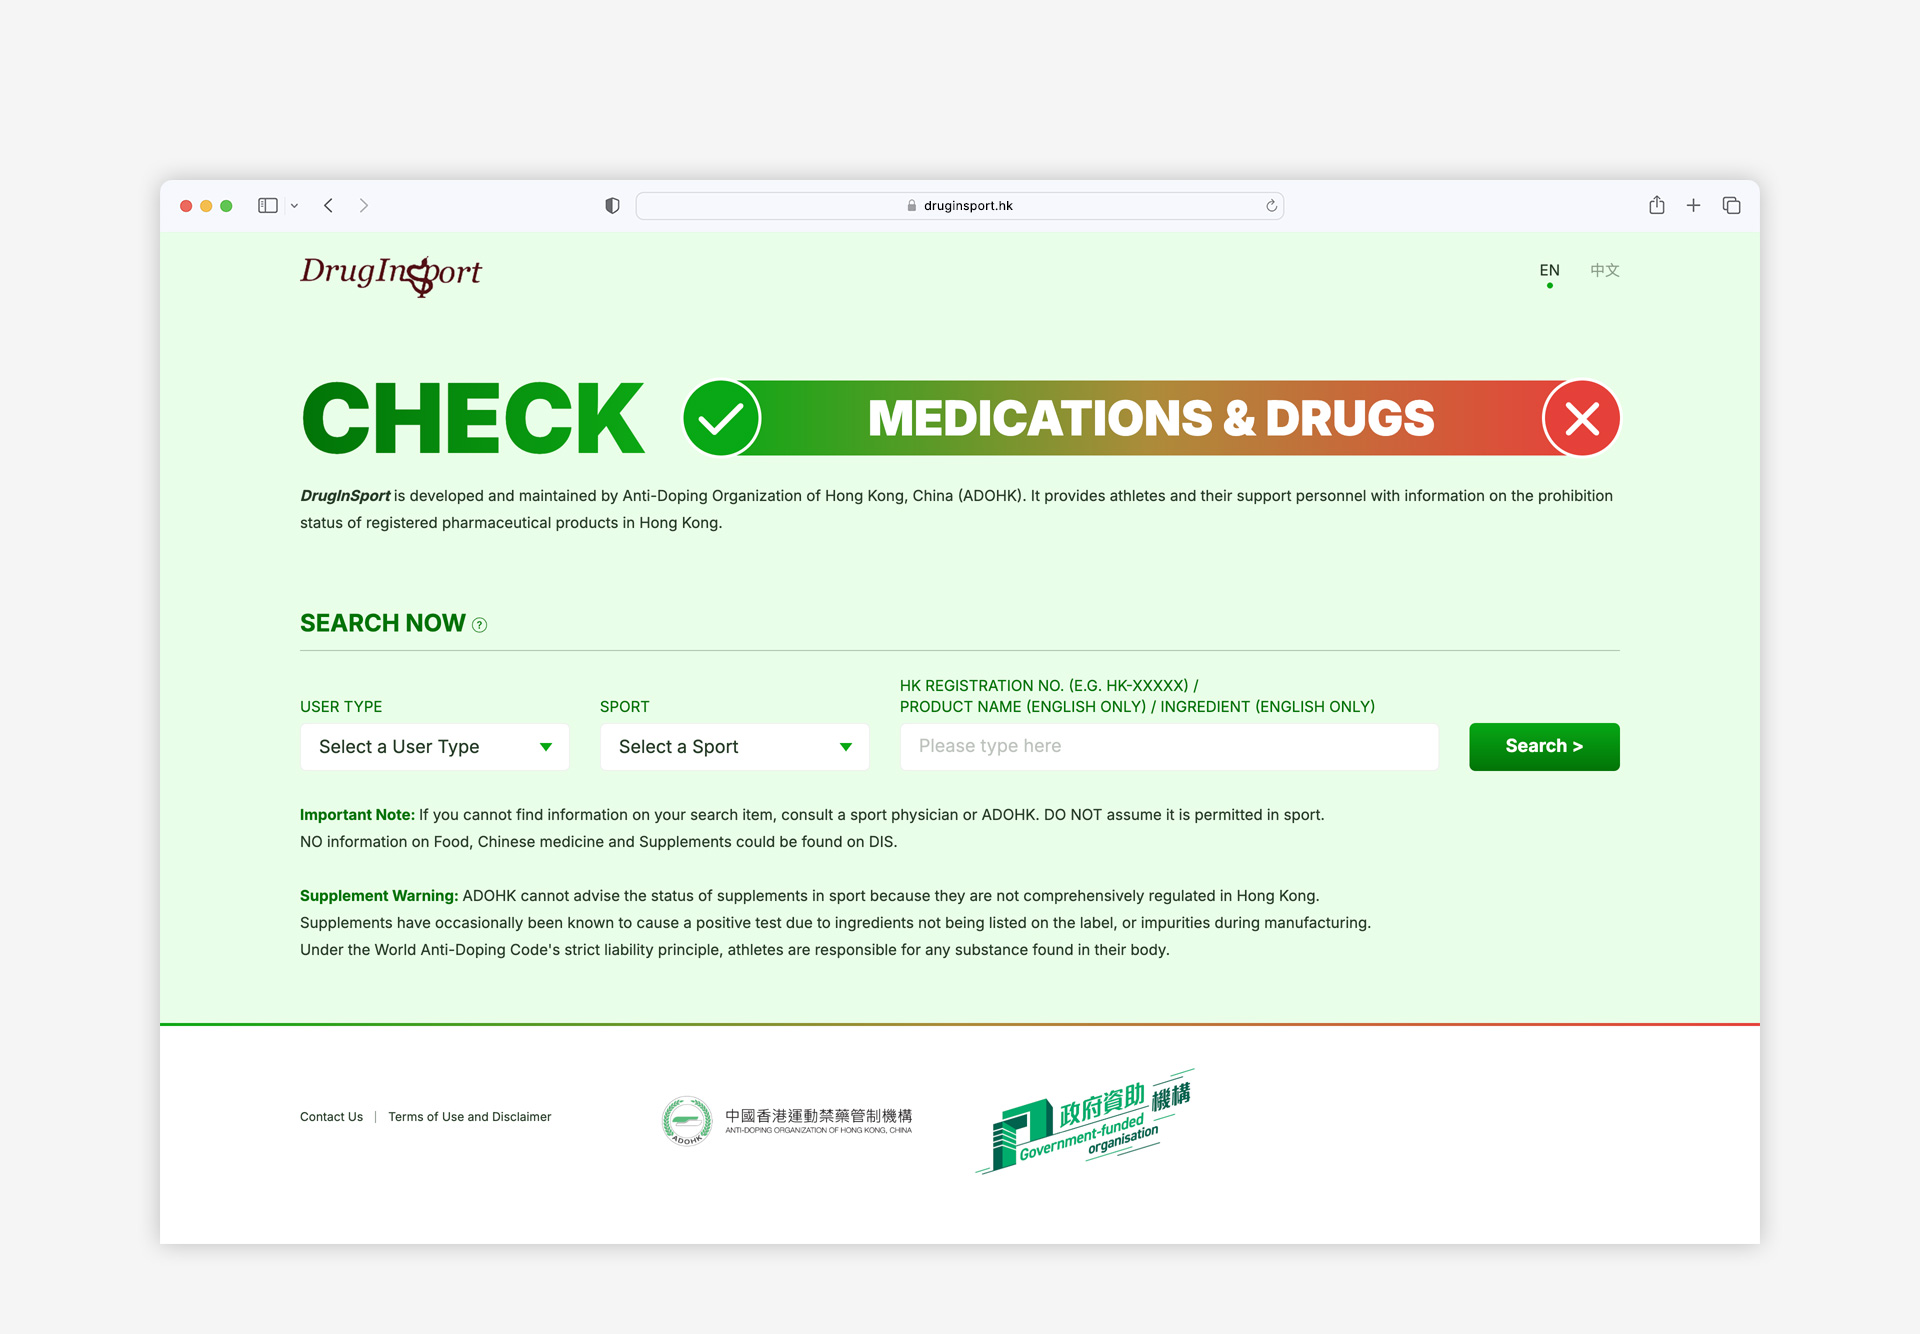Add a new tab with the plus icon
This screenshot has width=1920, height=1334.
pos(1693,206)
